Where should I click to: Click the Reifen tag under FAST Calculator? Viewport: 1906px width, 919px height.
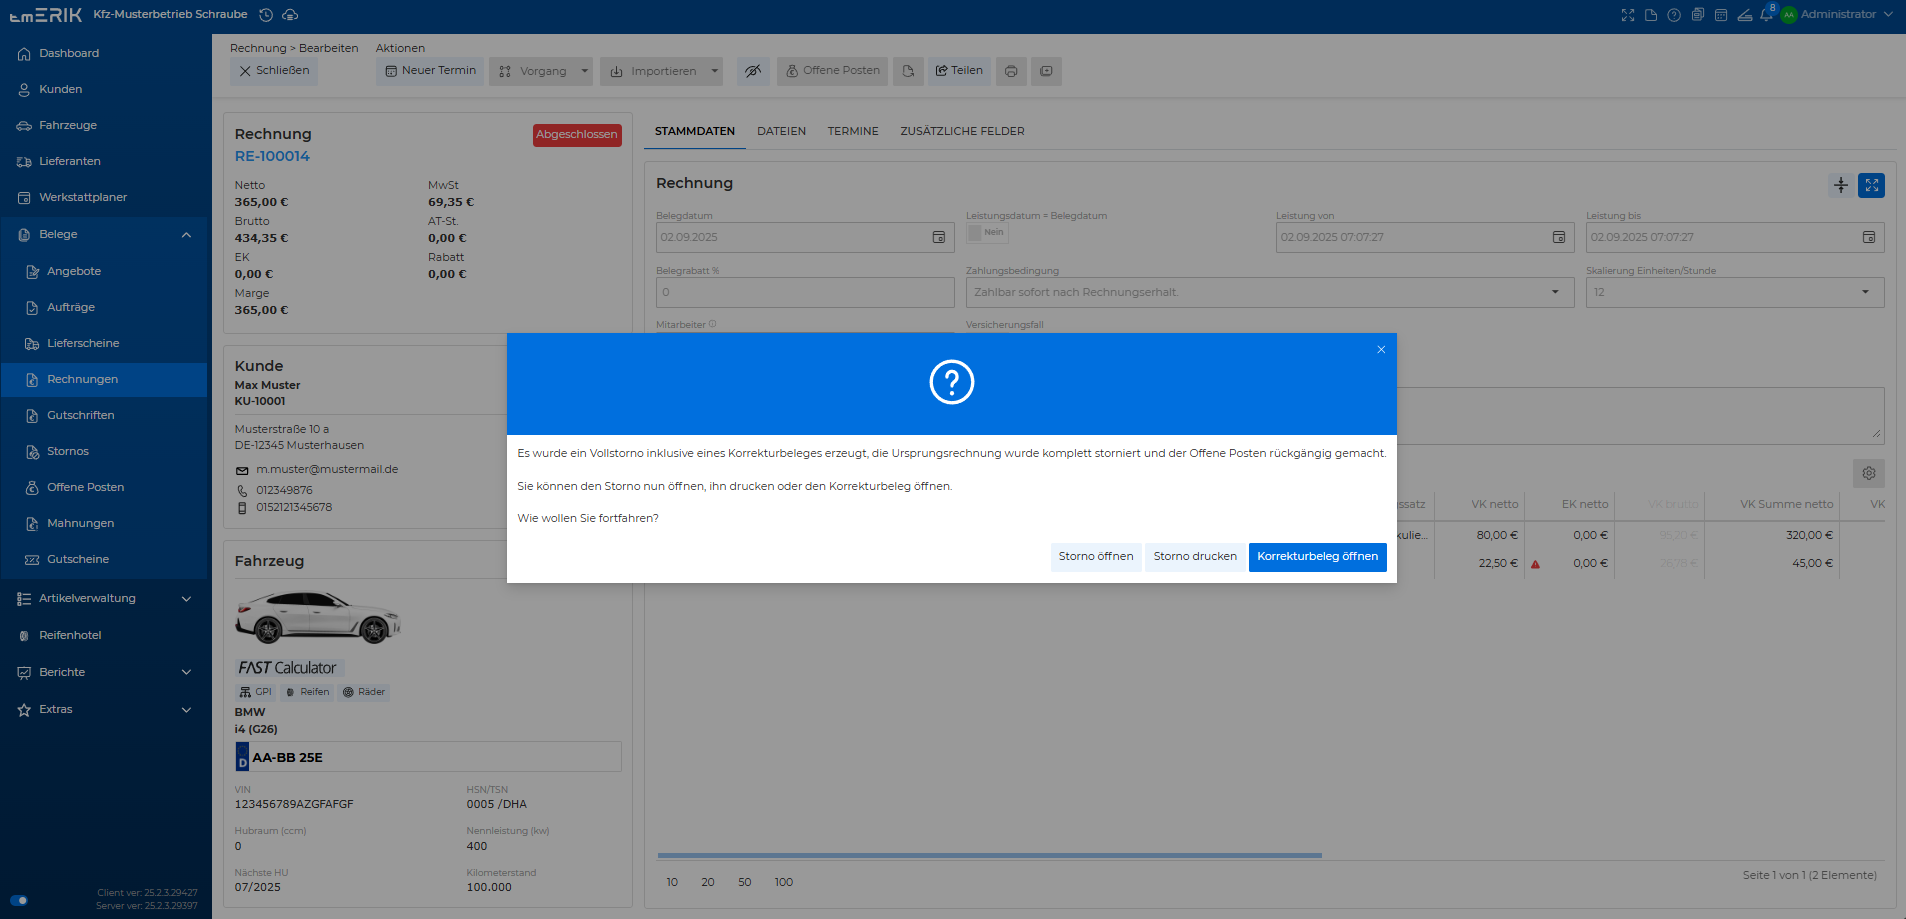tap(308, 692)
